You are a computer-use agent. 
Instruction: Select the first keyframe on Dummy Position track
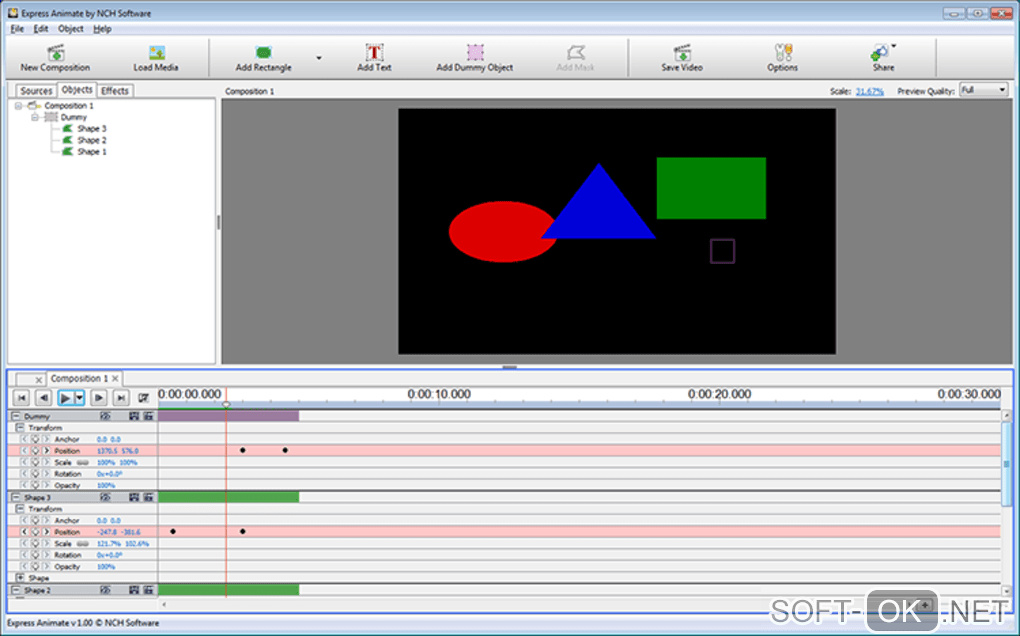pyautogui.click(x=243, y=450)
